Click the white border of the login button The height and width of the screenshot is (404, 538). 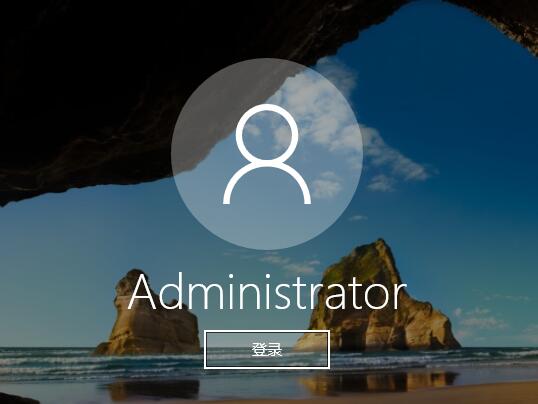click(267, 331)
